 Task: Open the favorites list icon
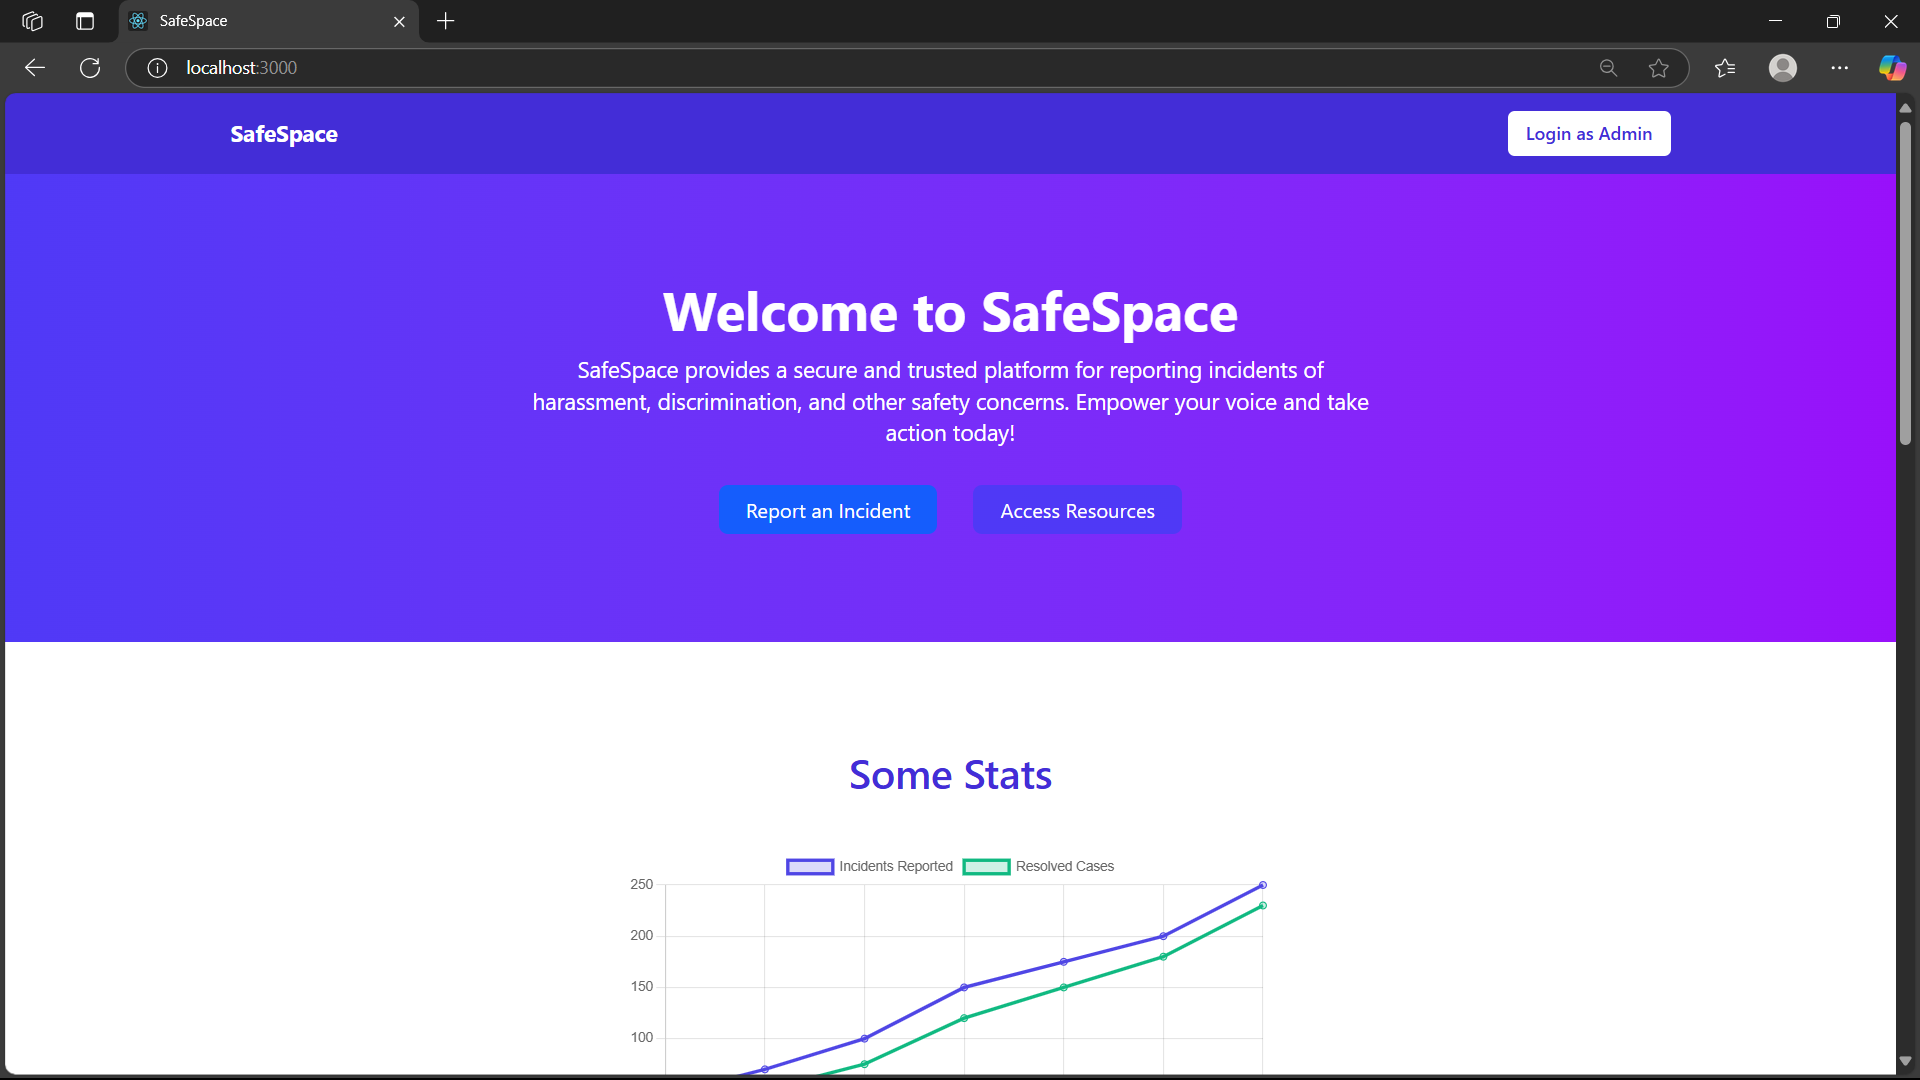(x=1725, y=68)
